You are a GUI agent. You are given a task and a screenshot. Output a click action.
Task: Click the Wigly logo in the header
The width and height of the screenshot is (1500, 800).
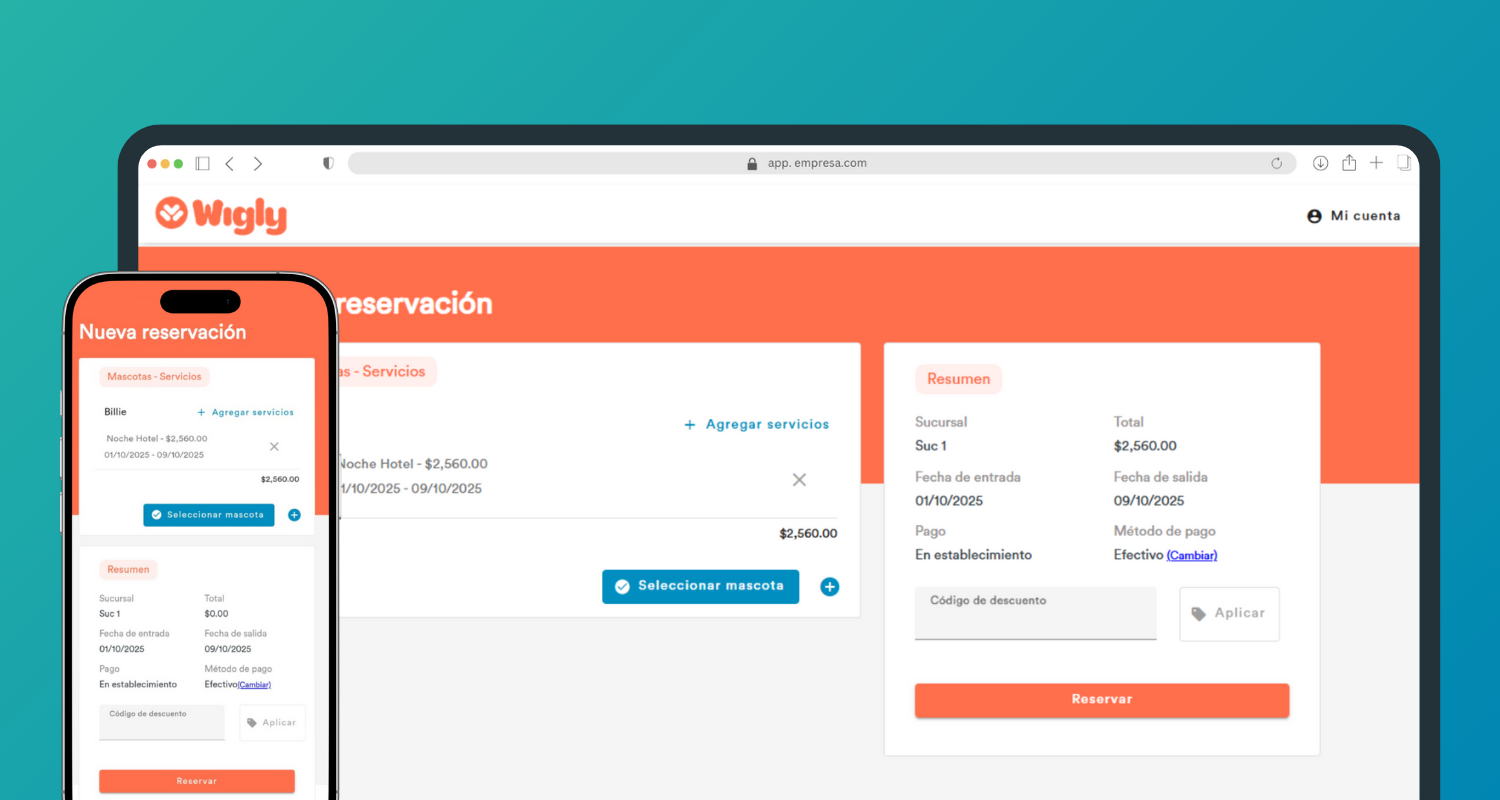tap(221, 215)
